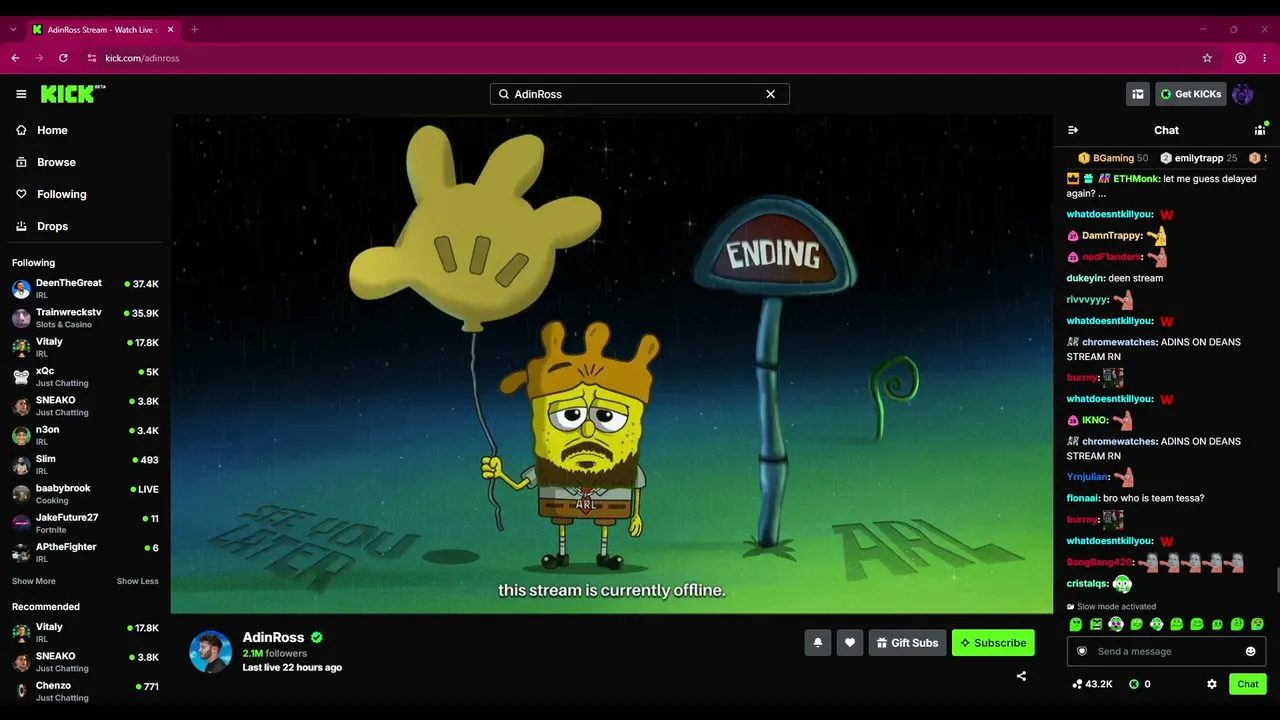Open the chat leaderboard icon
The width and height of the screenshot is (1280, 720).
tap(1260, 130)
